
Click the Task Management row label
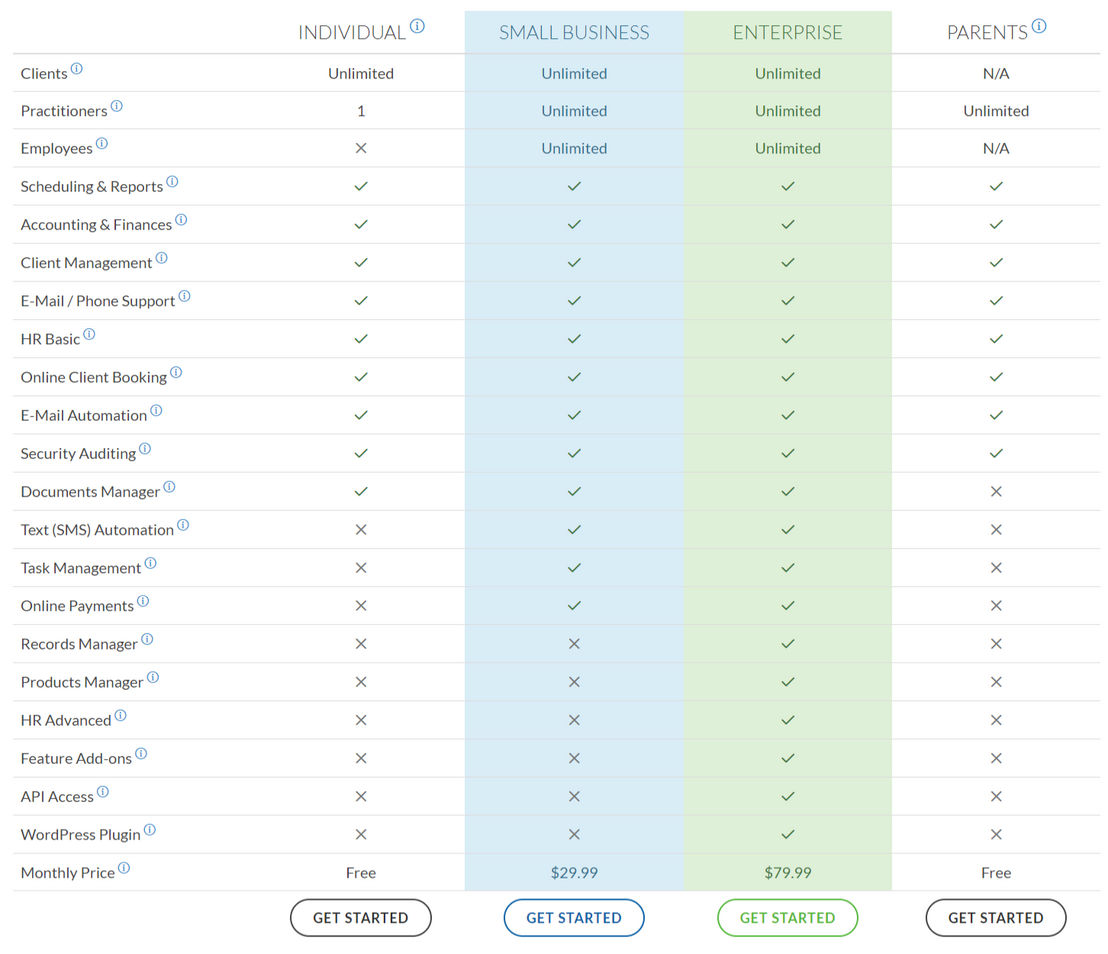click(x=81, y=568)
